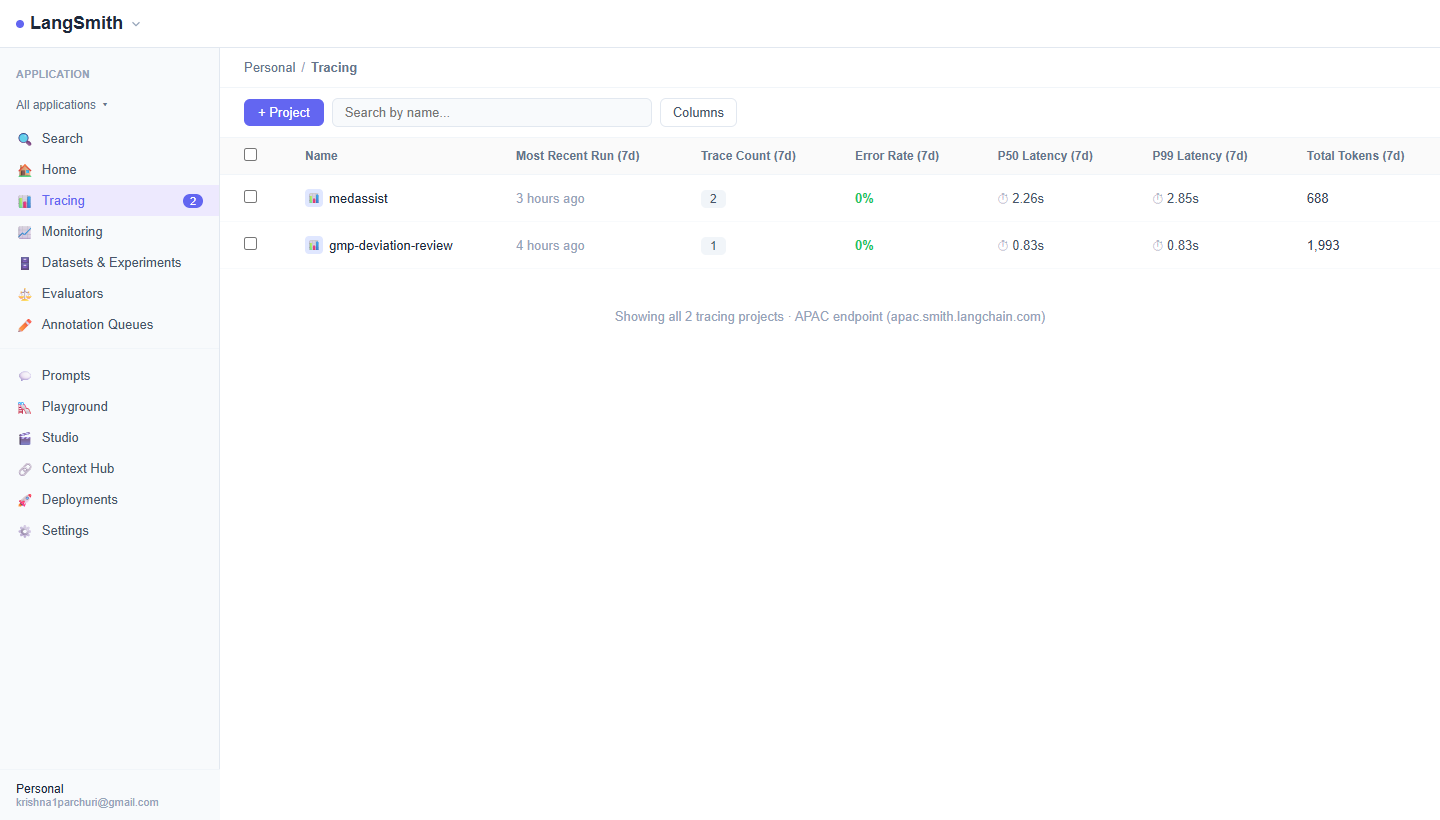Open Settings page from the sidebar

(x=110, y=531)
